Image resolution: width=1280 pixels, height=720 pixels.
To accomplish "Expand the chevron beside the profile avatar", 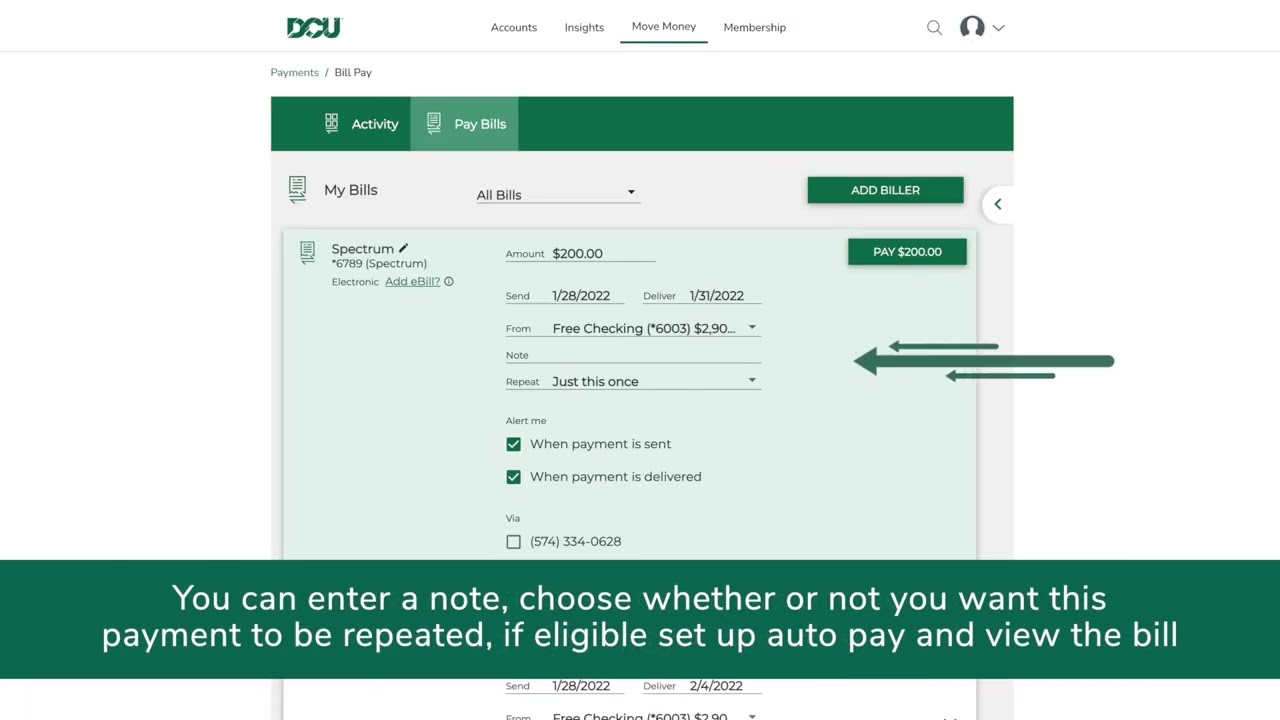I will pyautogui.click(x=998, y=28).
